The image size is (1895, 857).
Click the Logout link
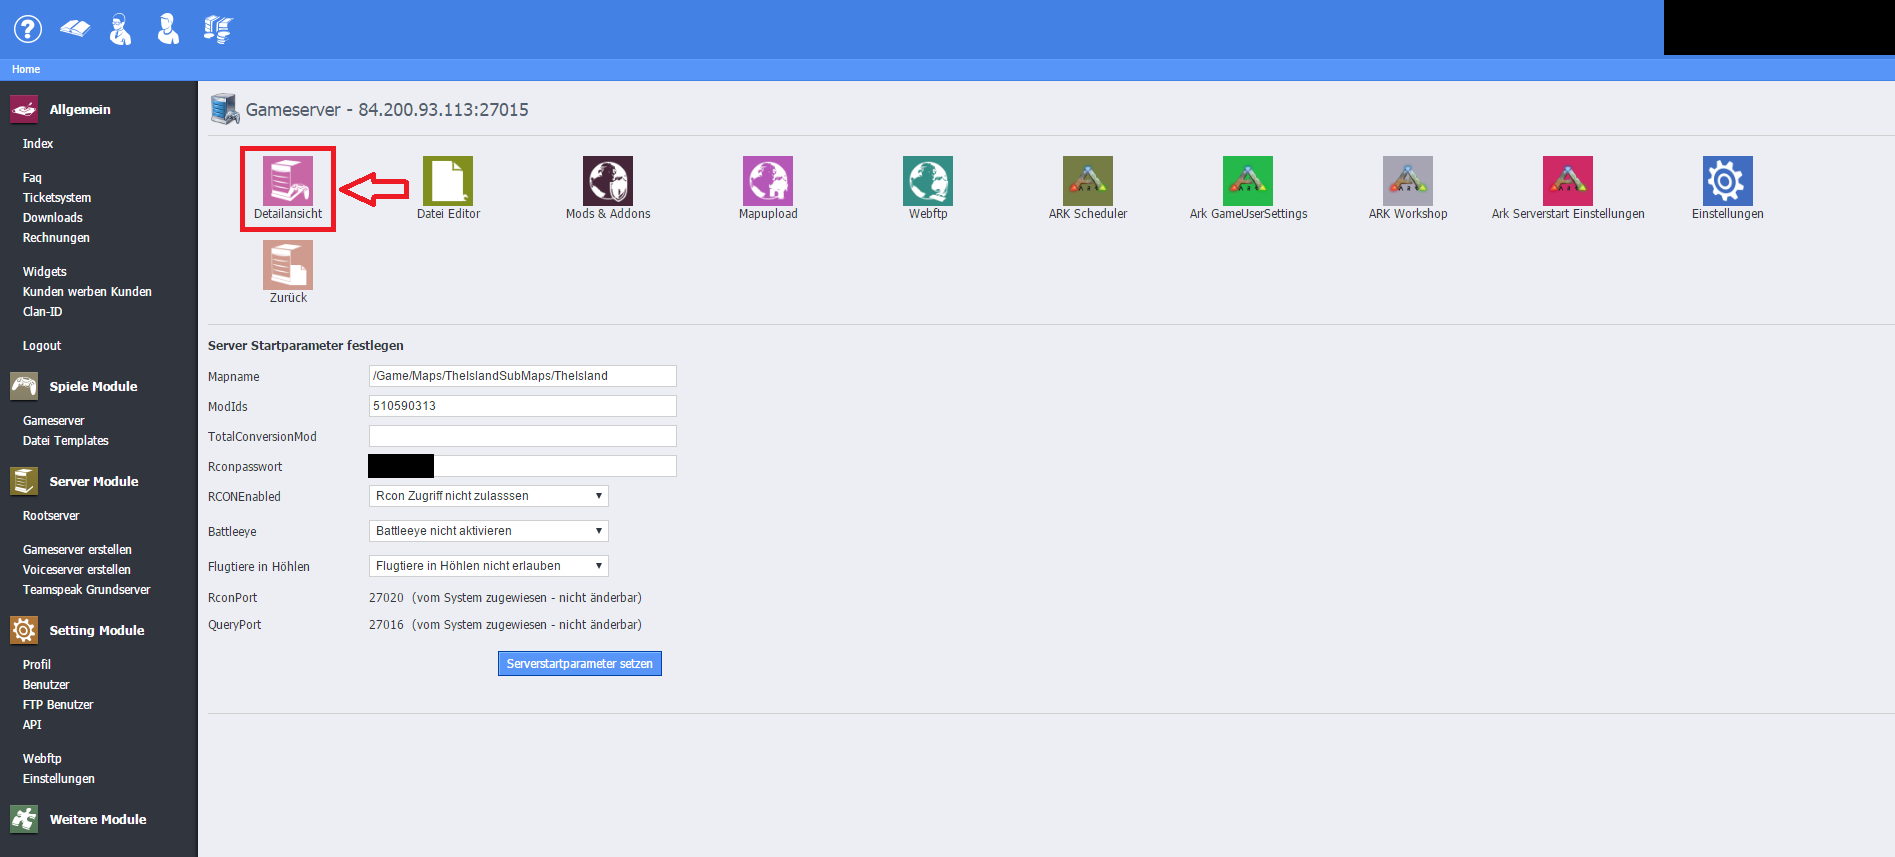click(42, 346)
